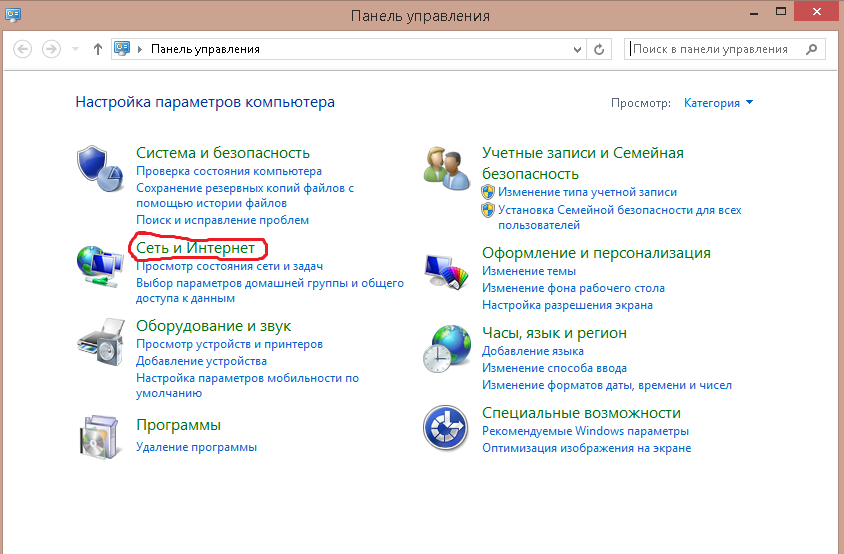Screen dimensions: 844x554
Task: Click the Hardware and Sound printer icon
Action: [x=101, y=342]
